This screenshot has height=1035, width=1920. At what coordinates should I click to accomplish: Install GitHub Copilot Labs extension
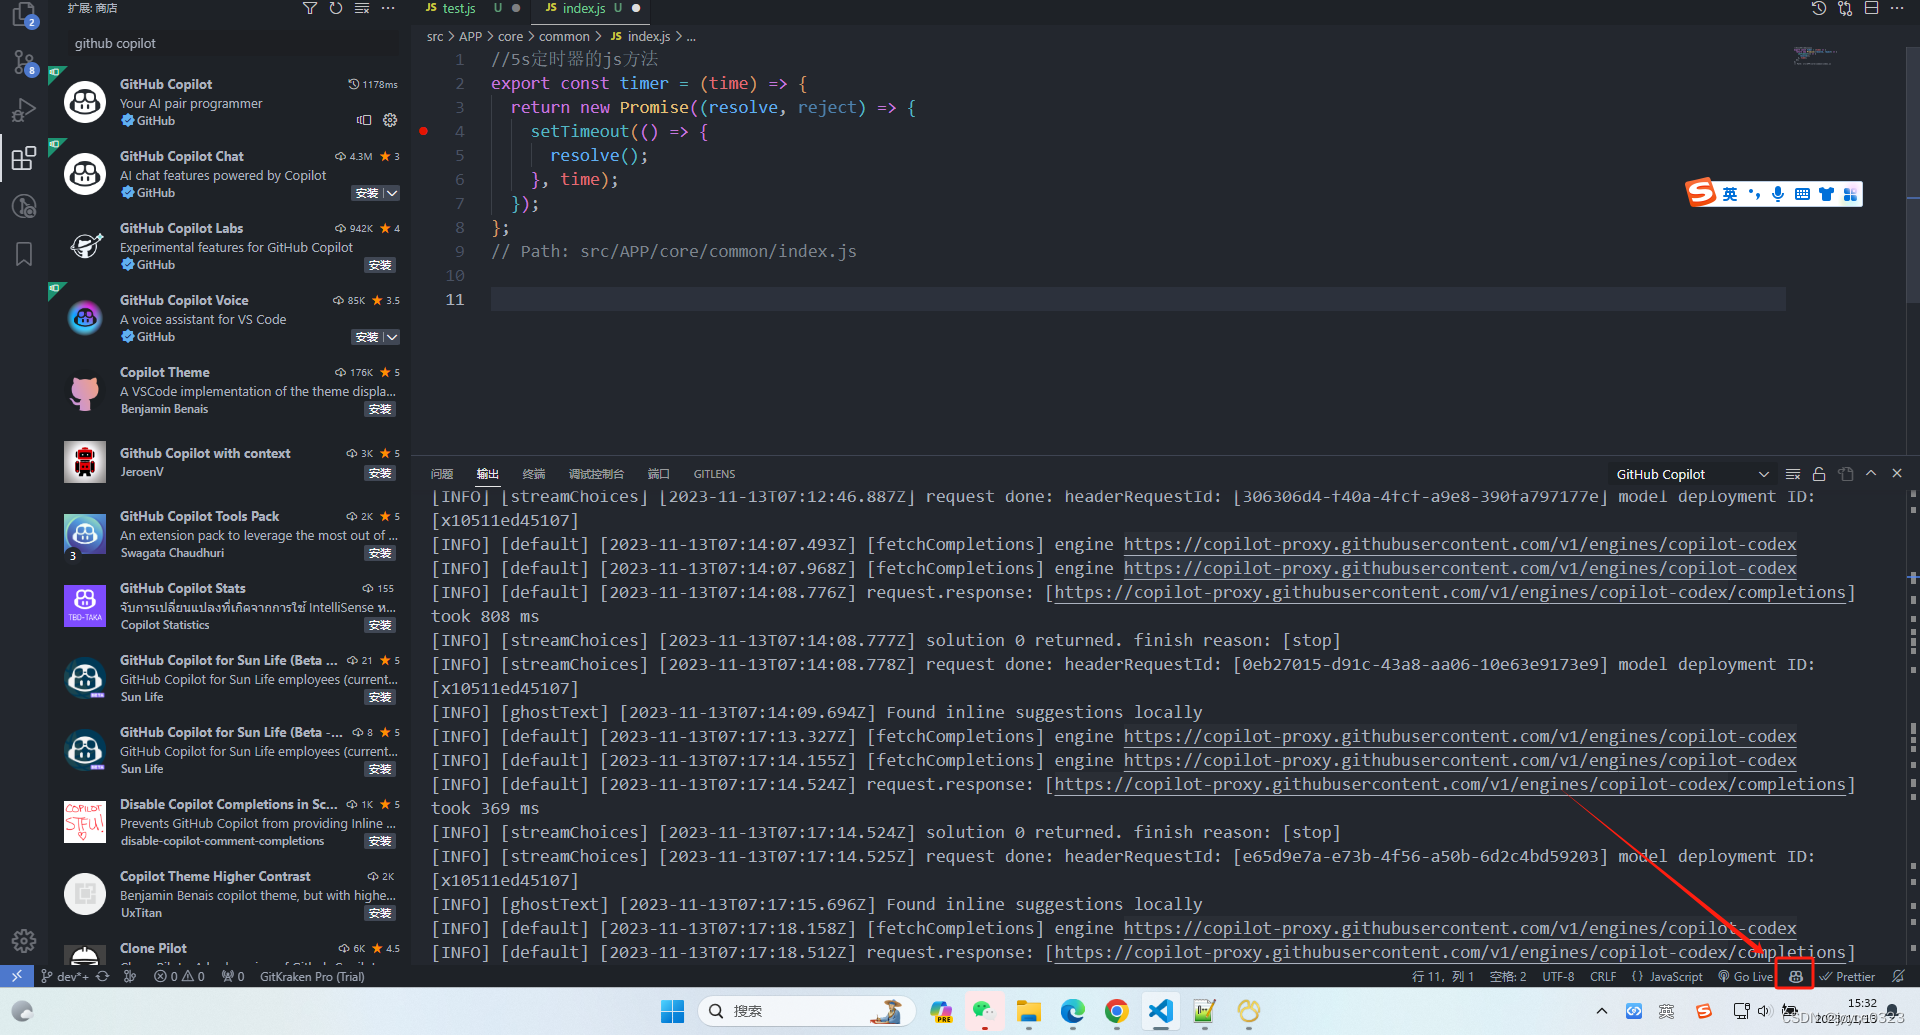pyautogui.click(x=380, y=265)
